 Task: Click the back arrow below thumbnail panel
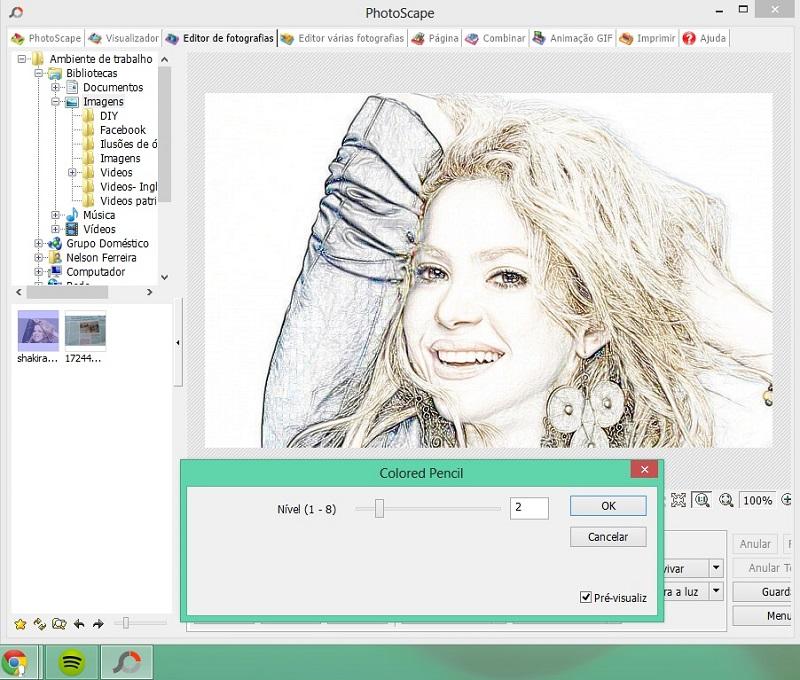point(79,624)
